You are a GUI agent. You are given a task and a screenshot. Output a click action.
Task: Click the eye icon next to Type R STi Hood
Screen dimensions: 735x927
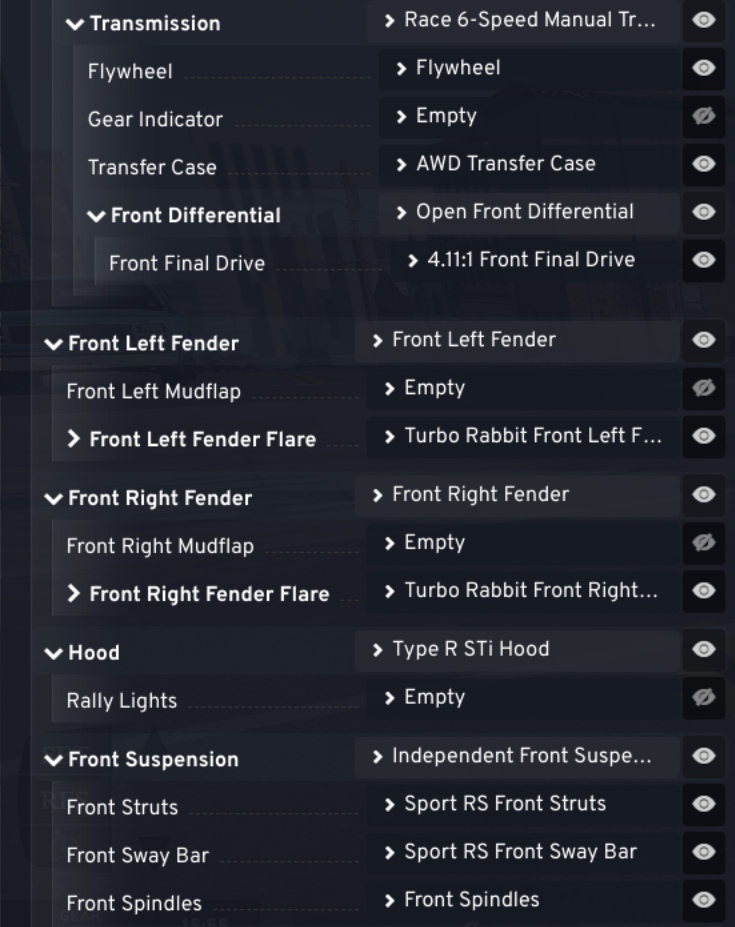point(704,650)
